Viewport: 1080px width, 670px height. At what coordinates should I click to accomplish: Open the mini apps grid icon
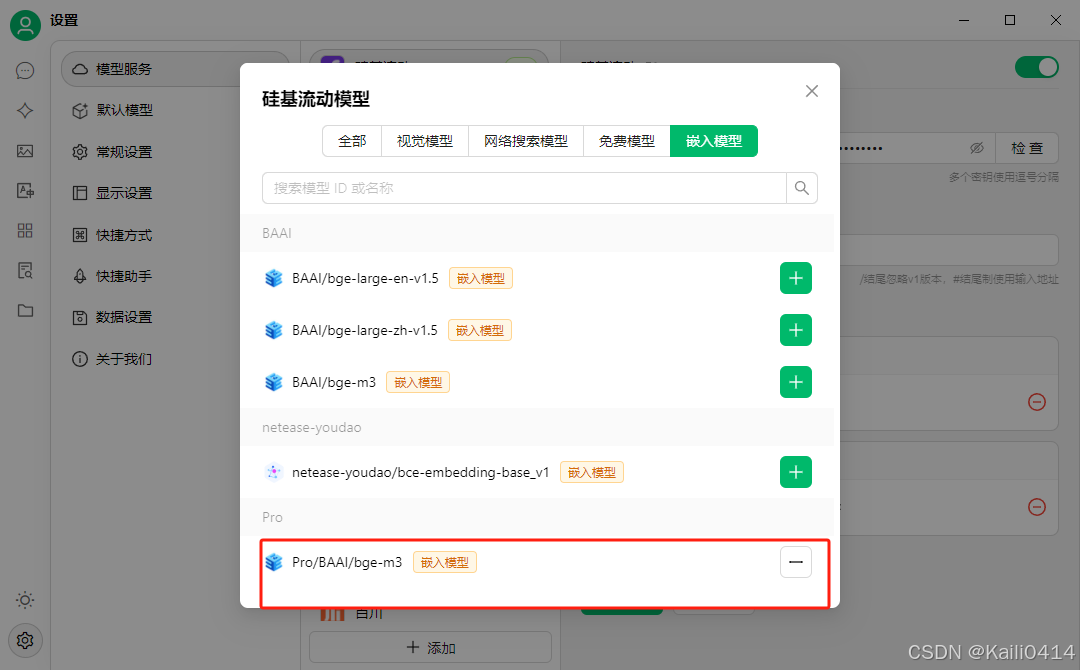[25, 231]
